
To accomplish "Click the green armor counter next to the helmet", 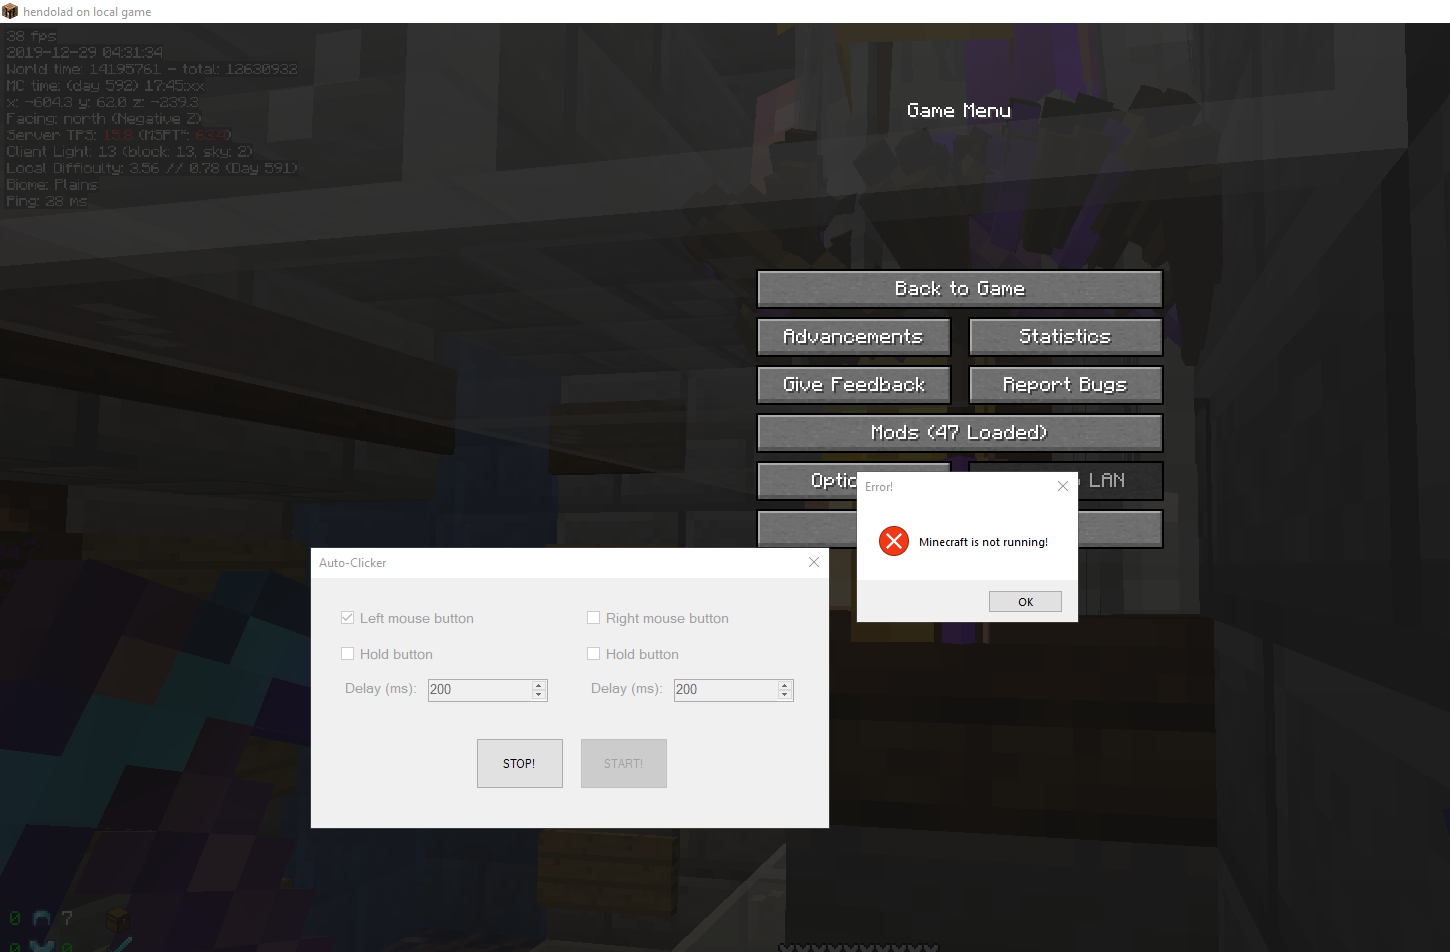I will coord(15,917).
